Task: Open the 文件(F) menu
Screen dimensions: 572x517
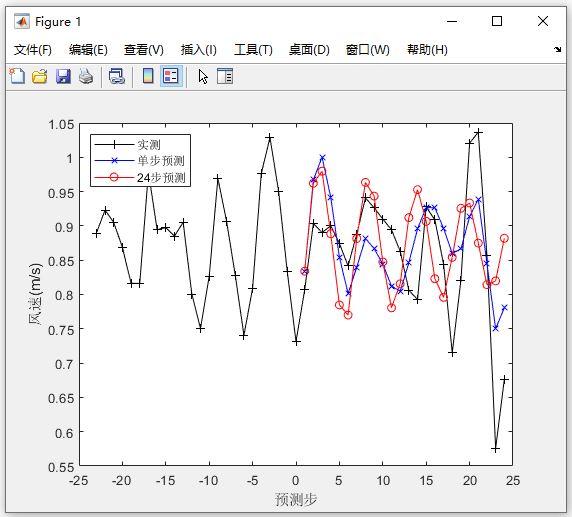Action: click(x=33, y=50)
